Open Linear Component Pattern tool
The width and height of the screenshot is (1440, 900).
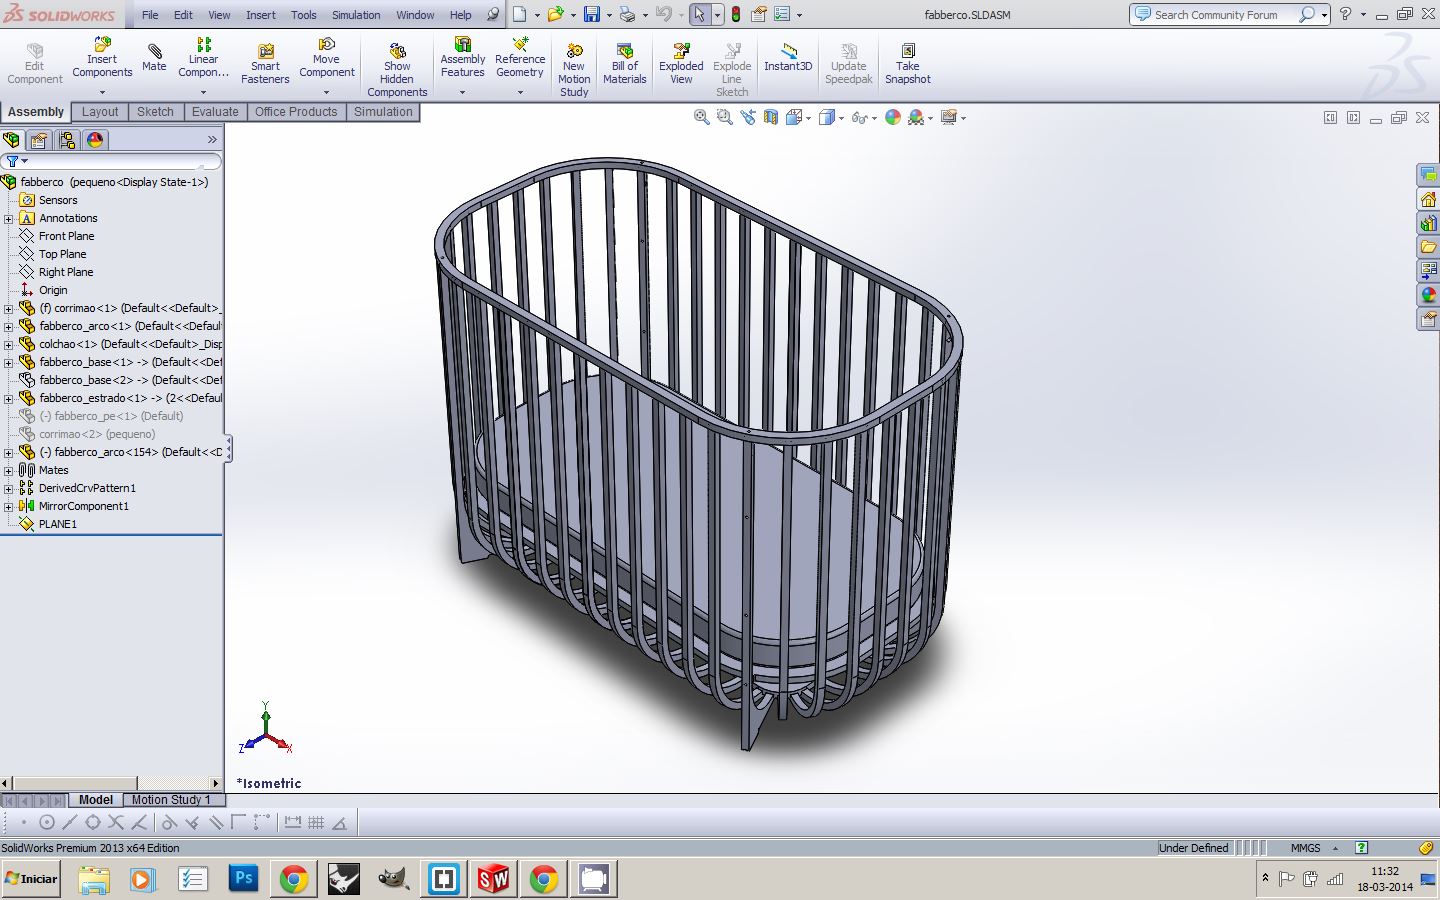(x=203, y=58)
